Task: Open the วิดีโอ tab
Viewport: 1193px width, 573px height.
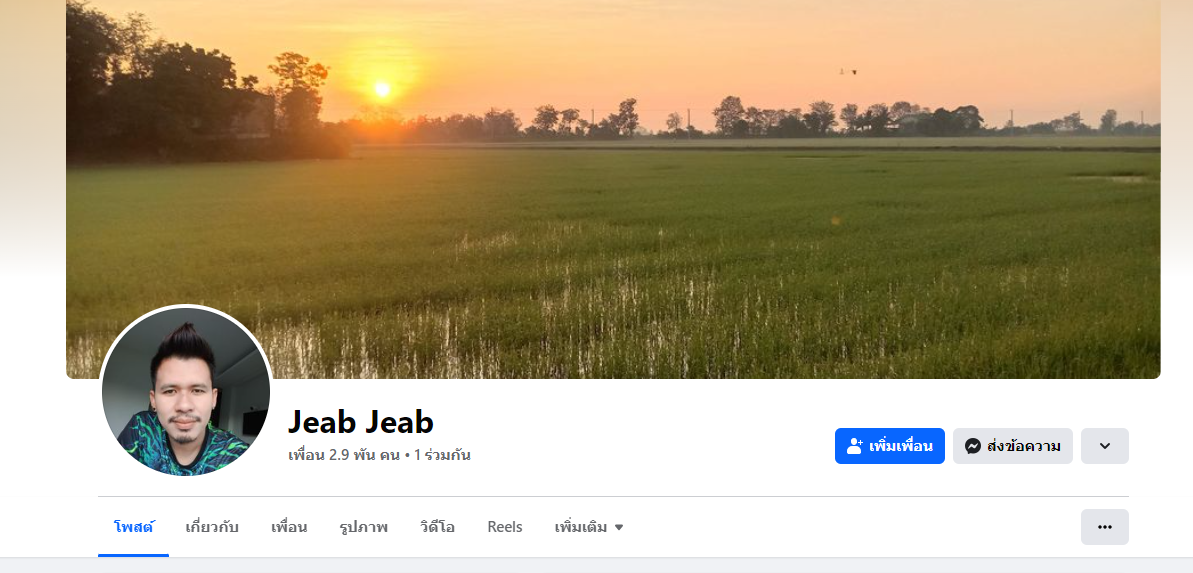Action: pyautogui.click(x=437, y=527)
